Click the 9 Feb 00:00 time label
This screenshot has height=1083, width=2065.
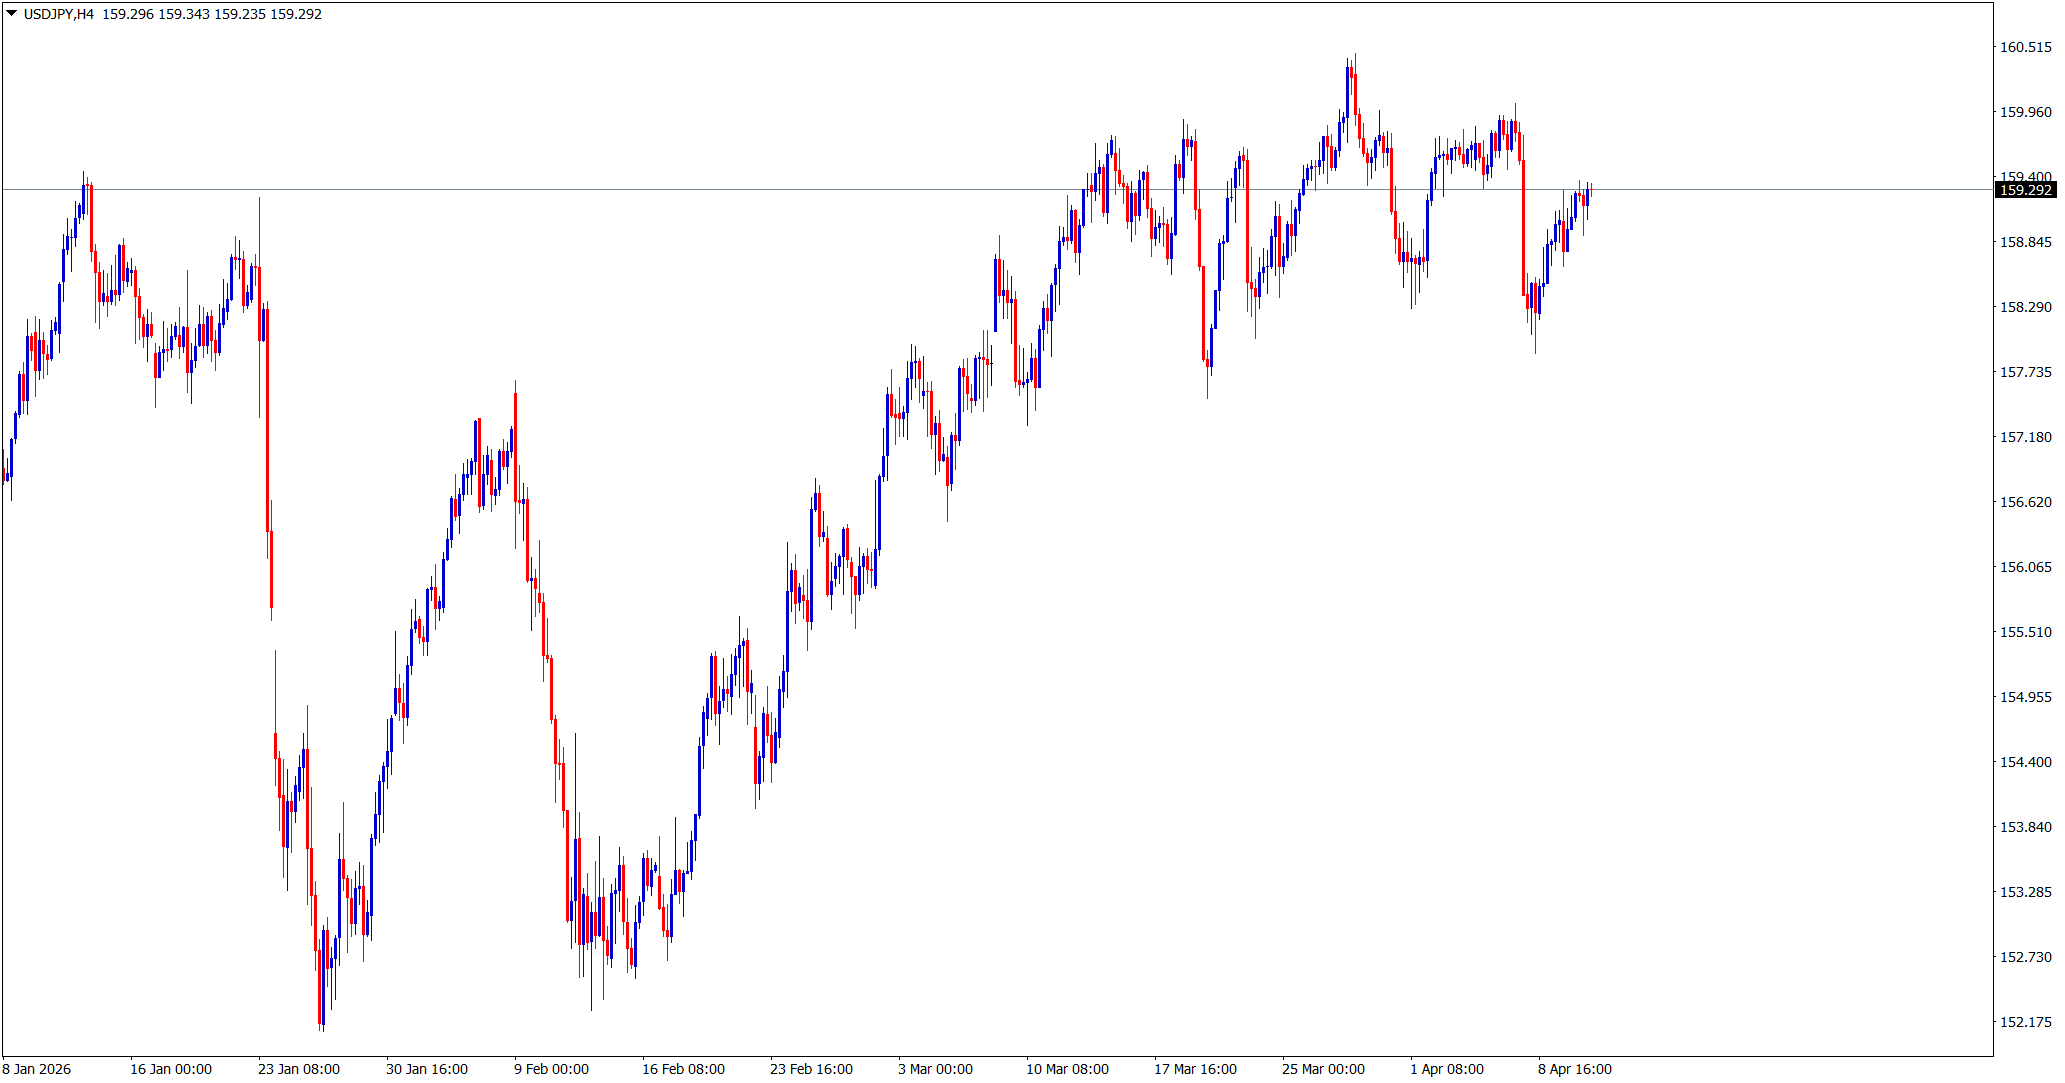tap(551, 1069)
